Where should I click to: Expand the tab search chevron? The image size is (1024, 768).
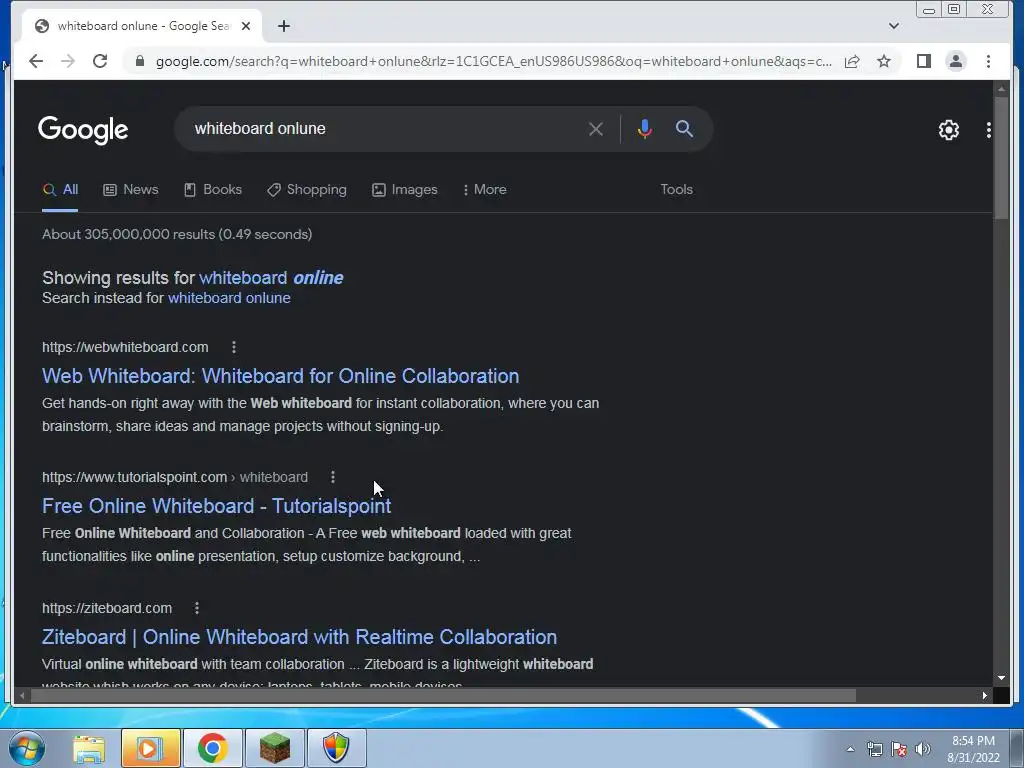894,26
